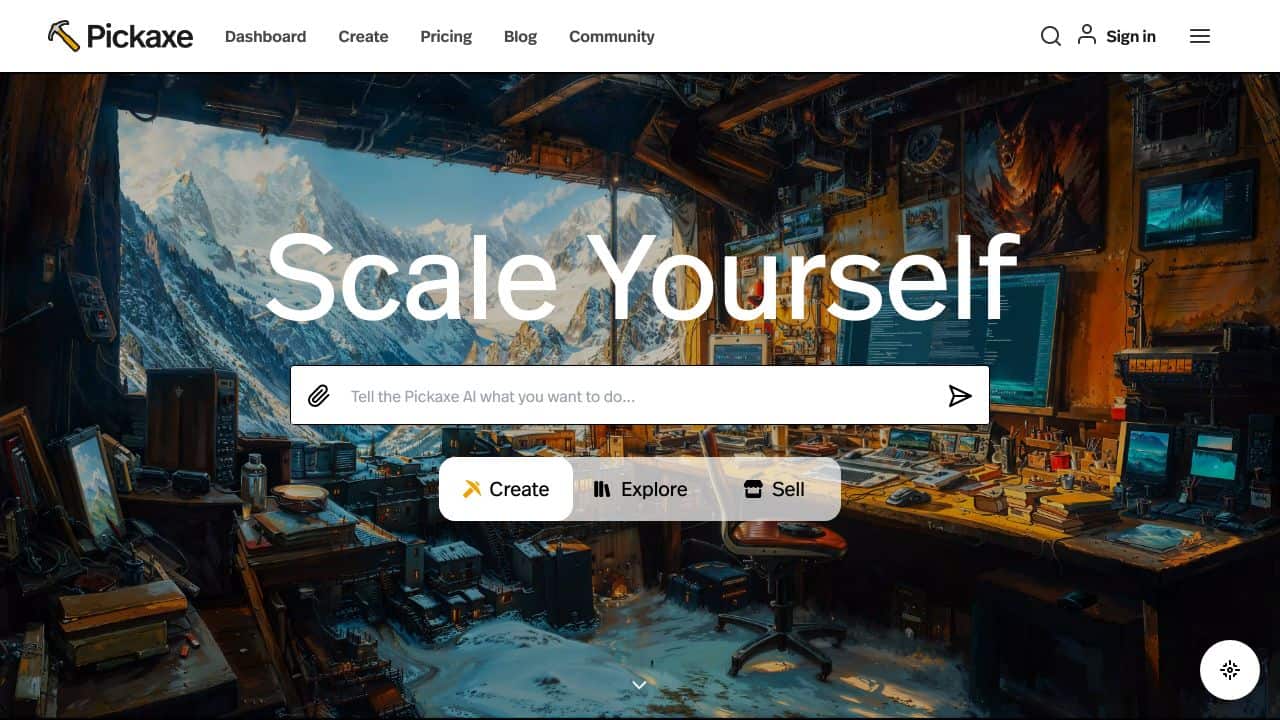1280x720 pixels.
Task: Open the Create navigation menu item
Action: click(x=363, y=36)
